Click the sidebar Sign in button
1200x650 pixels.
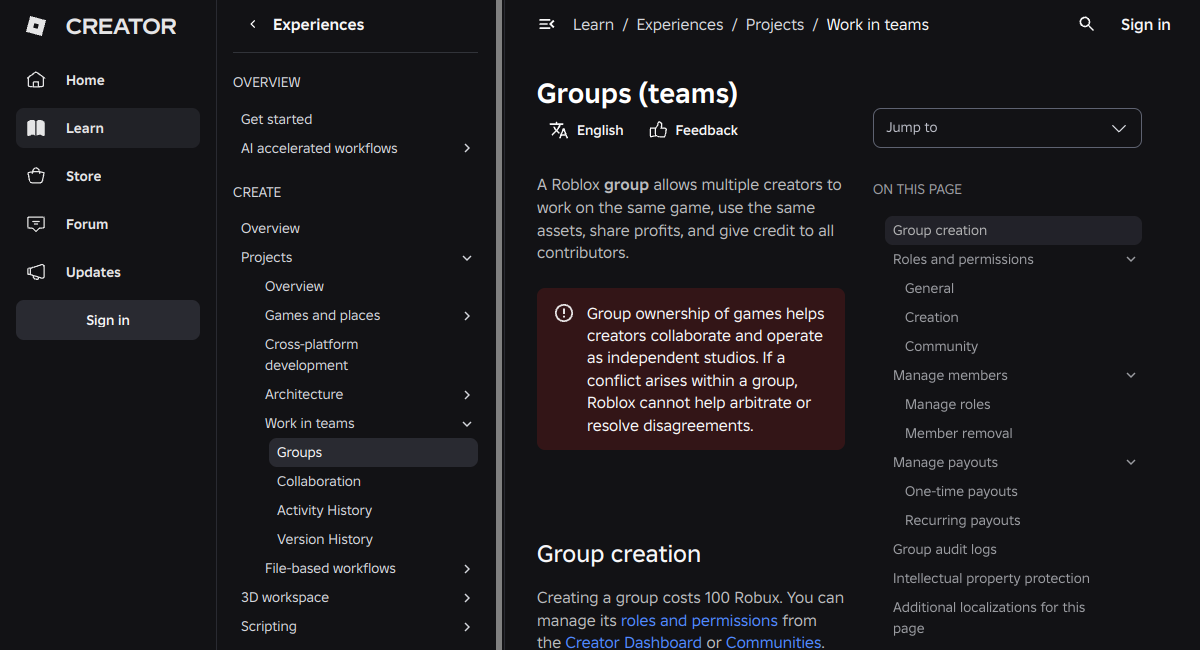tap(108, 320)
